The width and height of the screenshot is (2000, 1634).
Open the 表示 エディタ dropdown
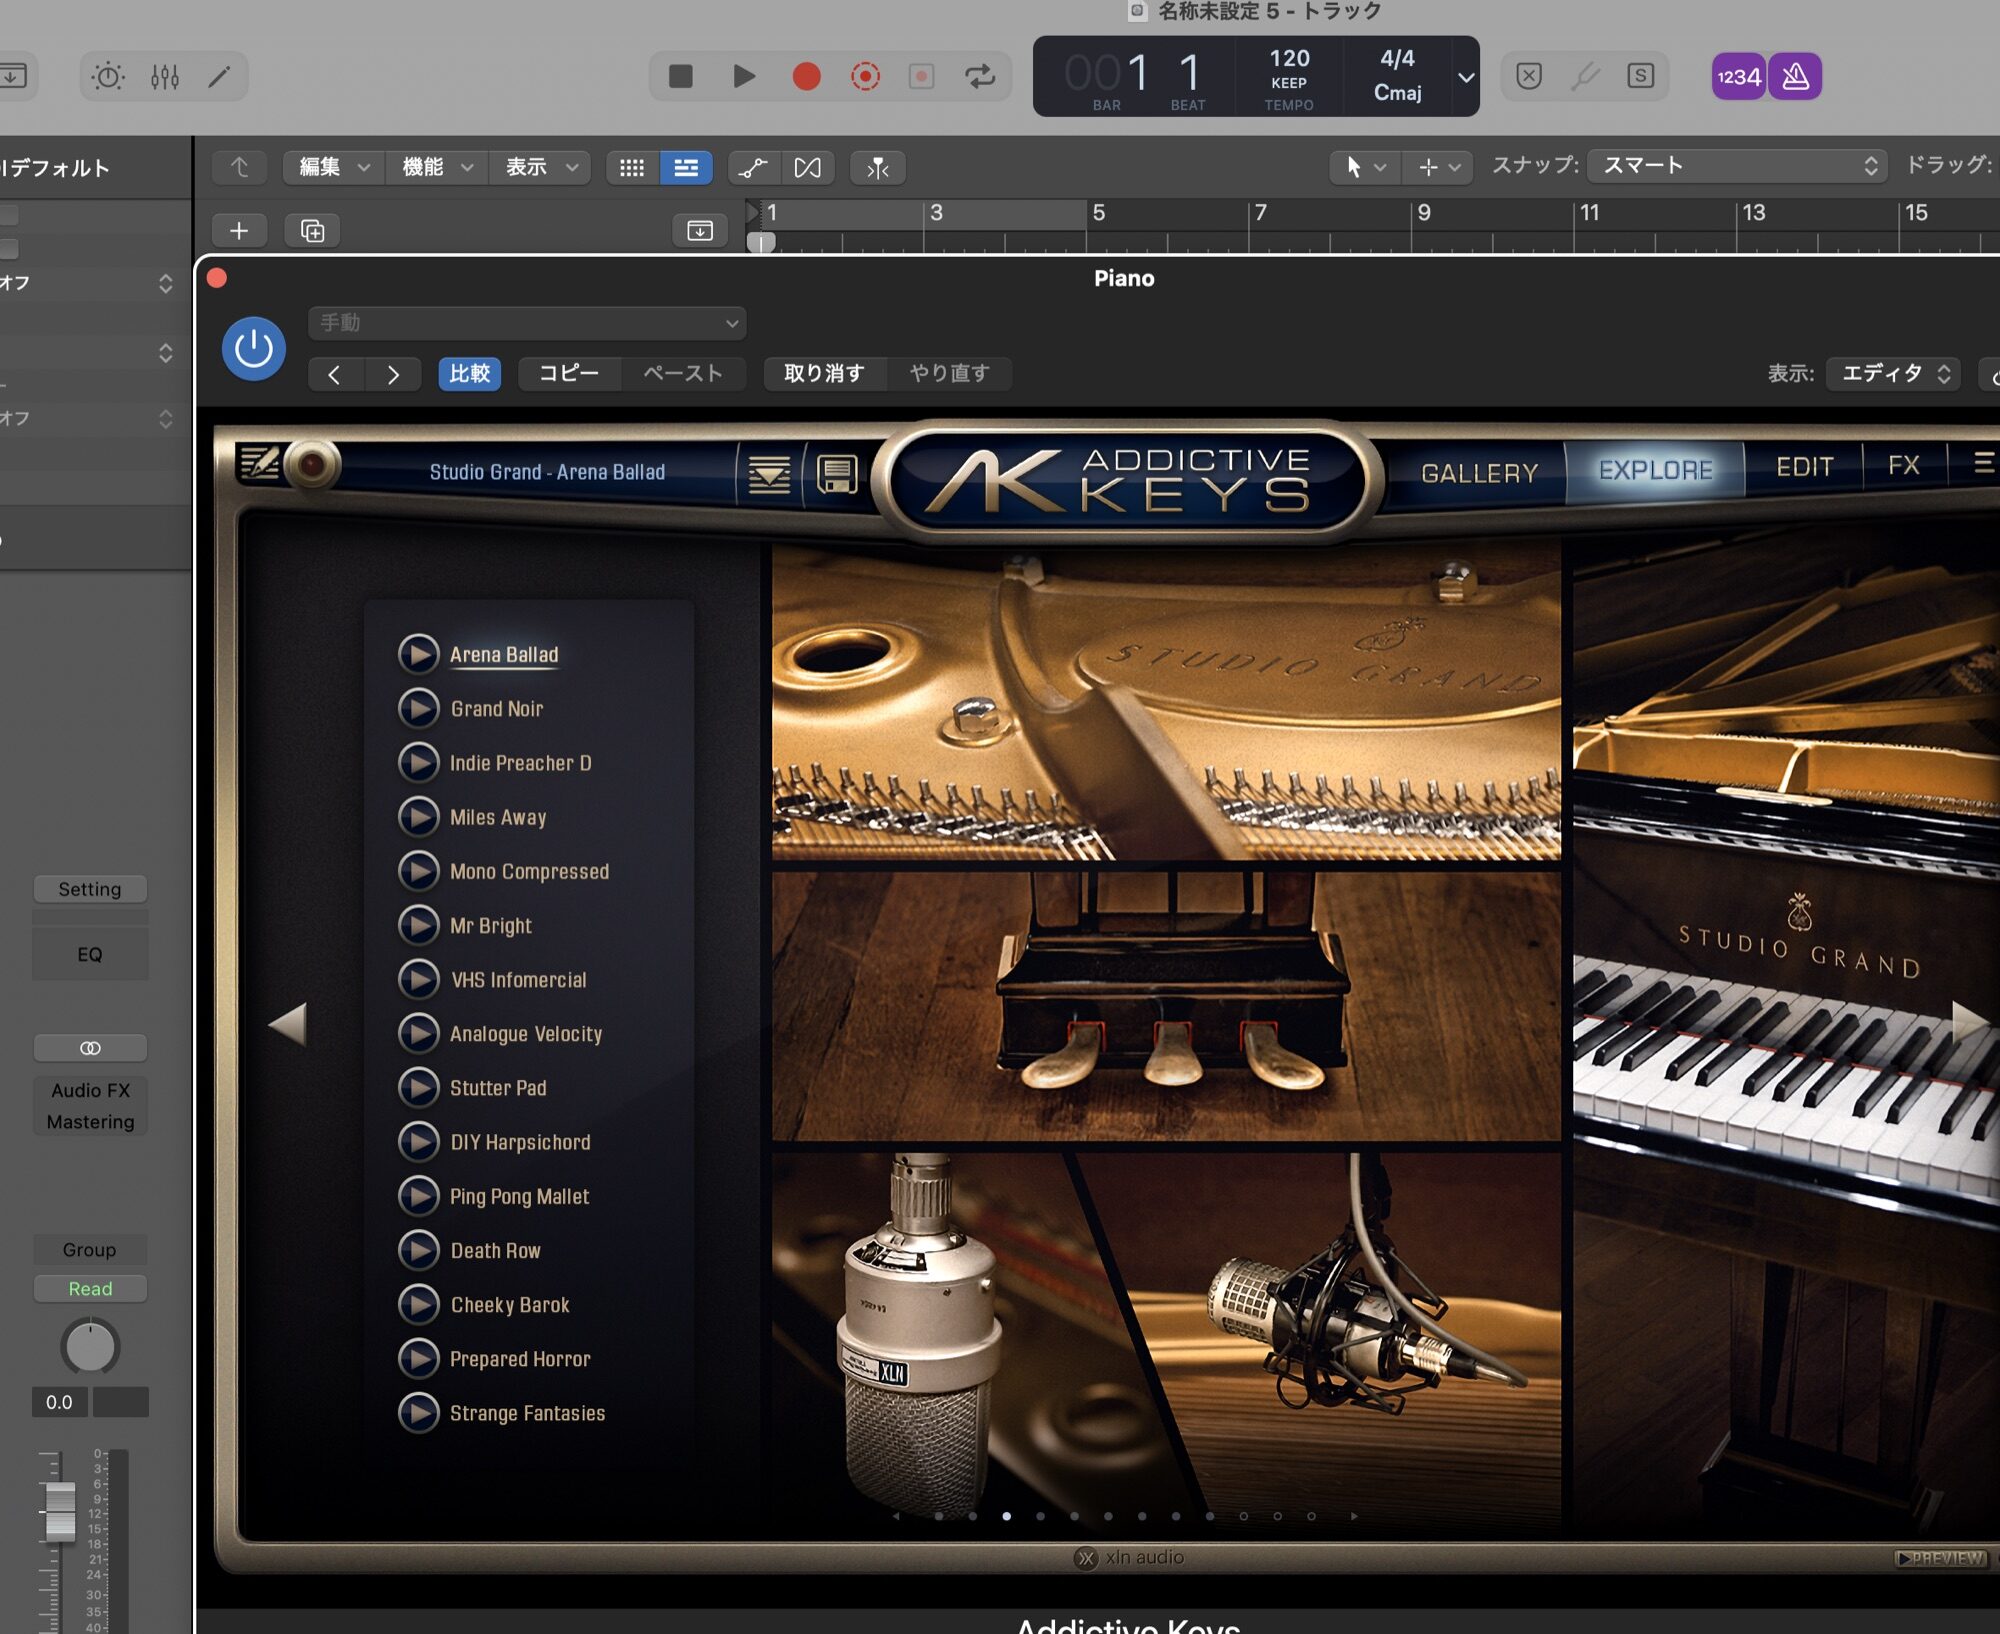[x=1892, y=373]
